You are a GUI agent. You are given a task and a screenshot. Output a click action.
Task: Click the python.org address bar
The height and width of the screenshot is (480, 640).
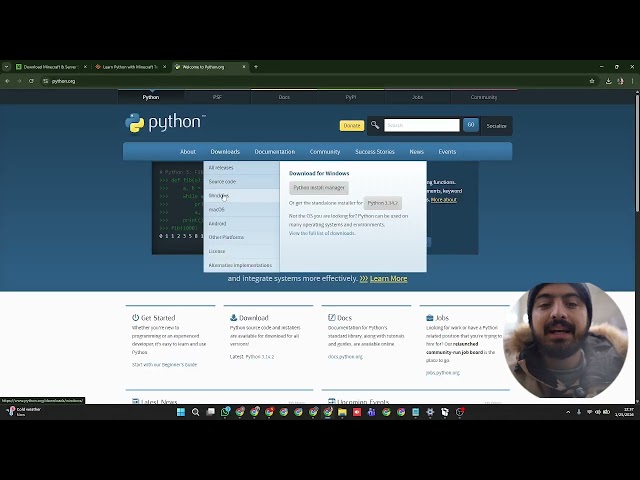click(x=316, y=81)
